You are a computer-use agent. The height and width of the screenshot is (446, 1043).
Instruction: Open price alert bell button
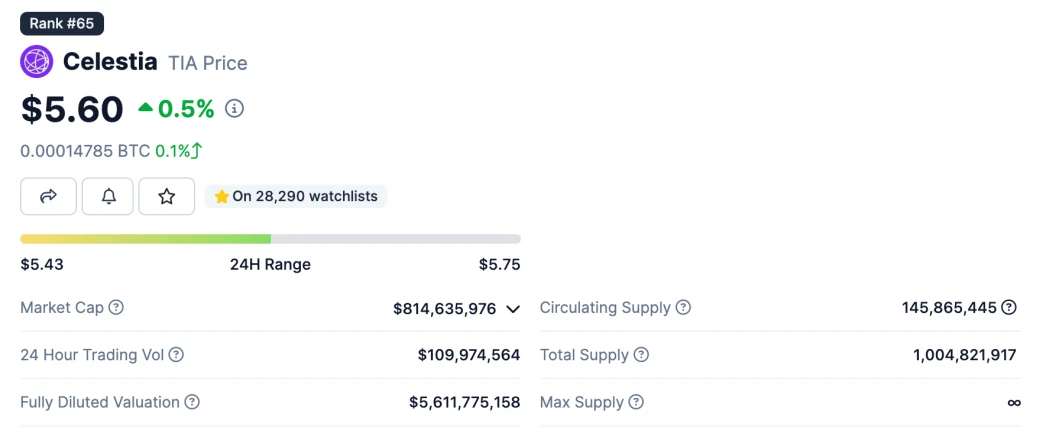pyautogui.click(x=109, y=197)
